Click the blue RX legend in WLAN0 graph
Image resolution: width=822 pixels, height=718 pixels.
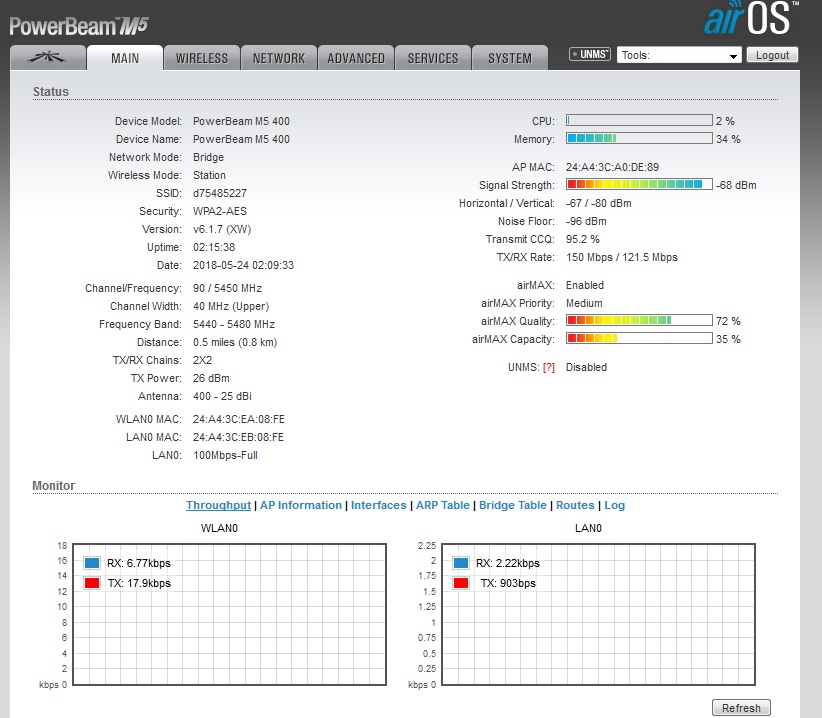[x=92, y=563]
